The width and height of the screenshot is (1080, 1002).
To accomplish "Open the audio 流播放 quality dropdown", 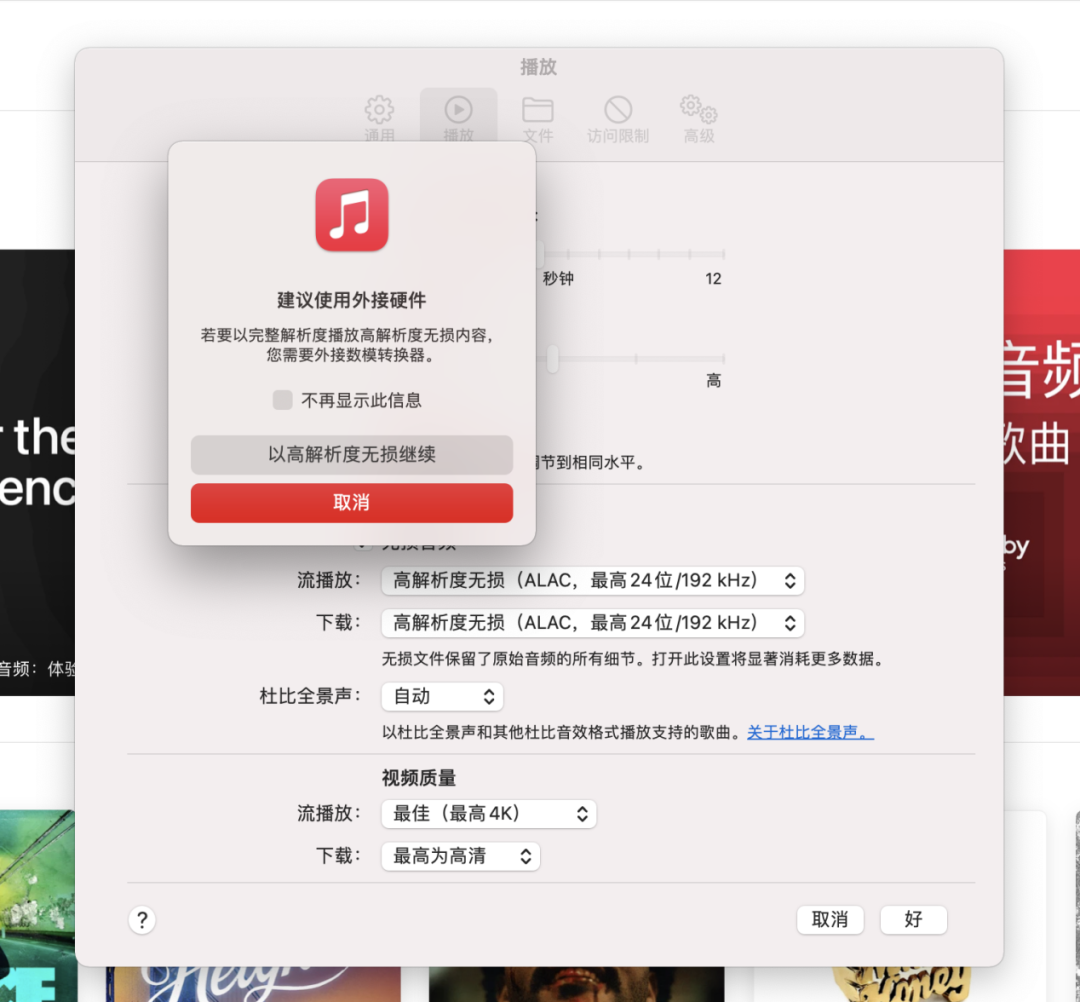I will pos(592,581).
